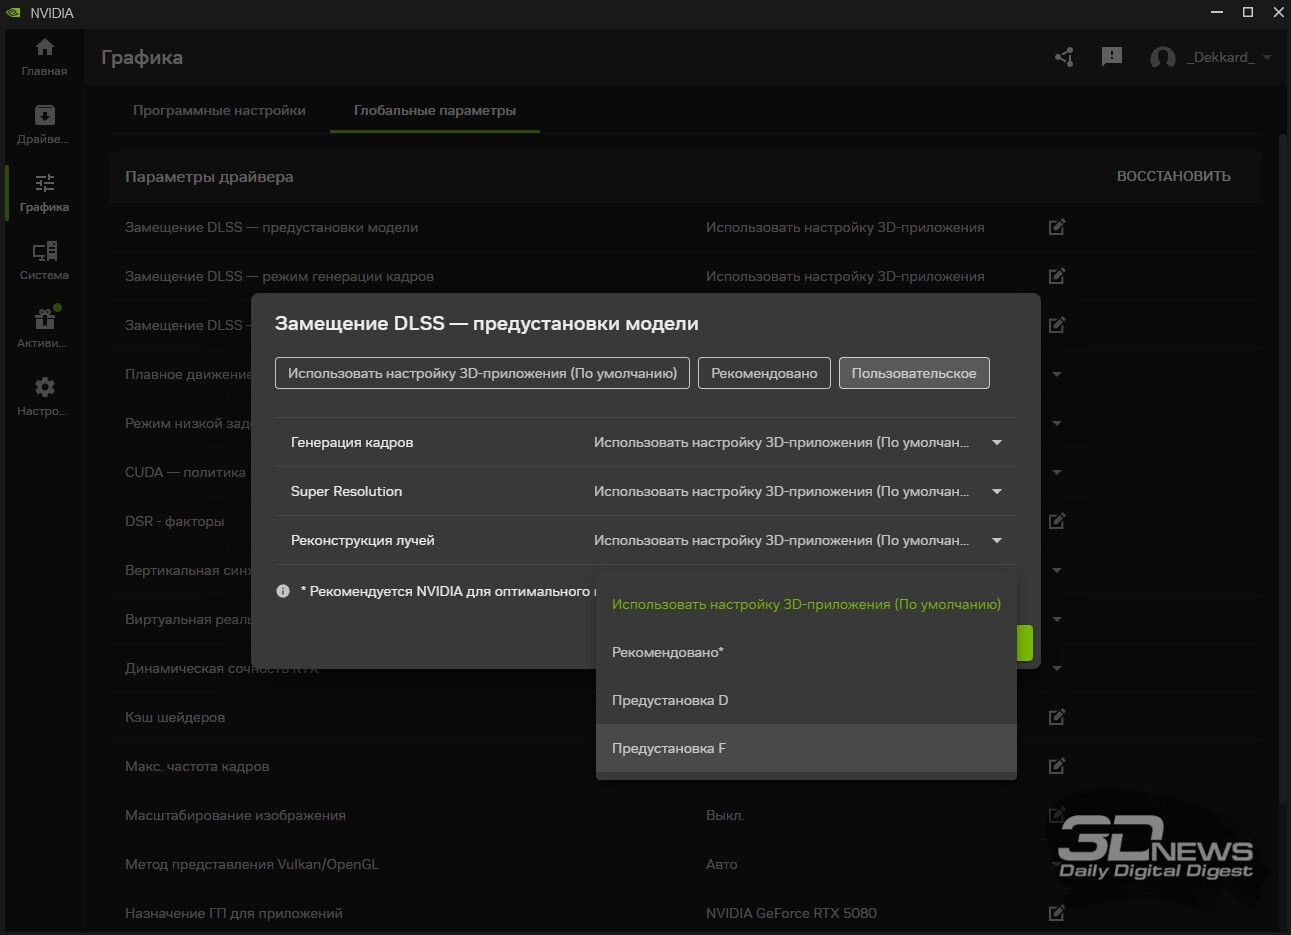Pick Предустановка D from the list
1291x935 pixels.
coord(806,700)
